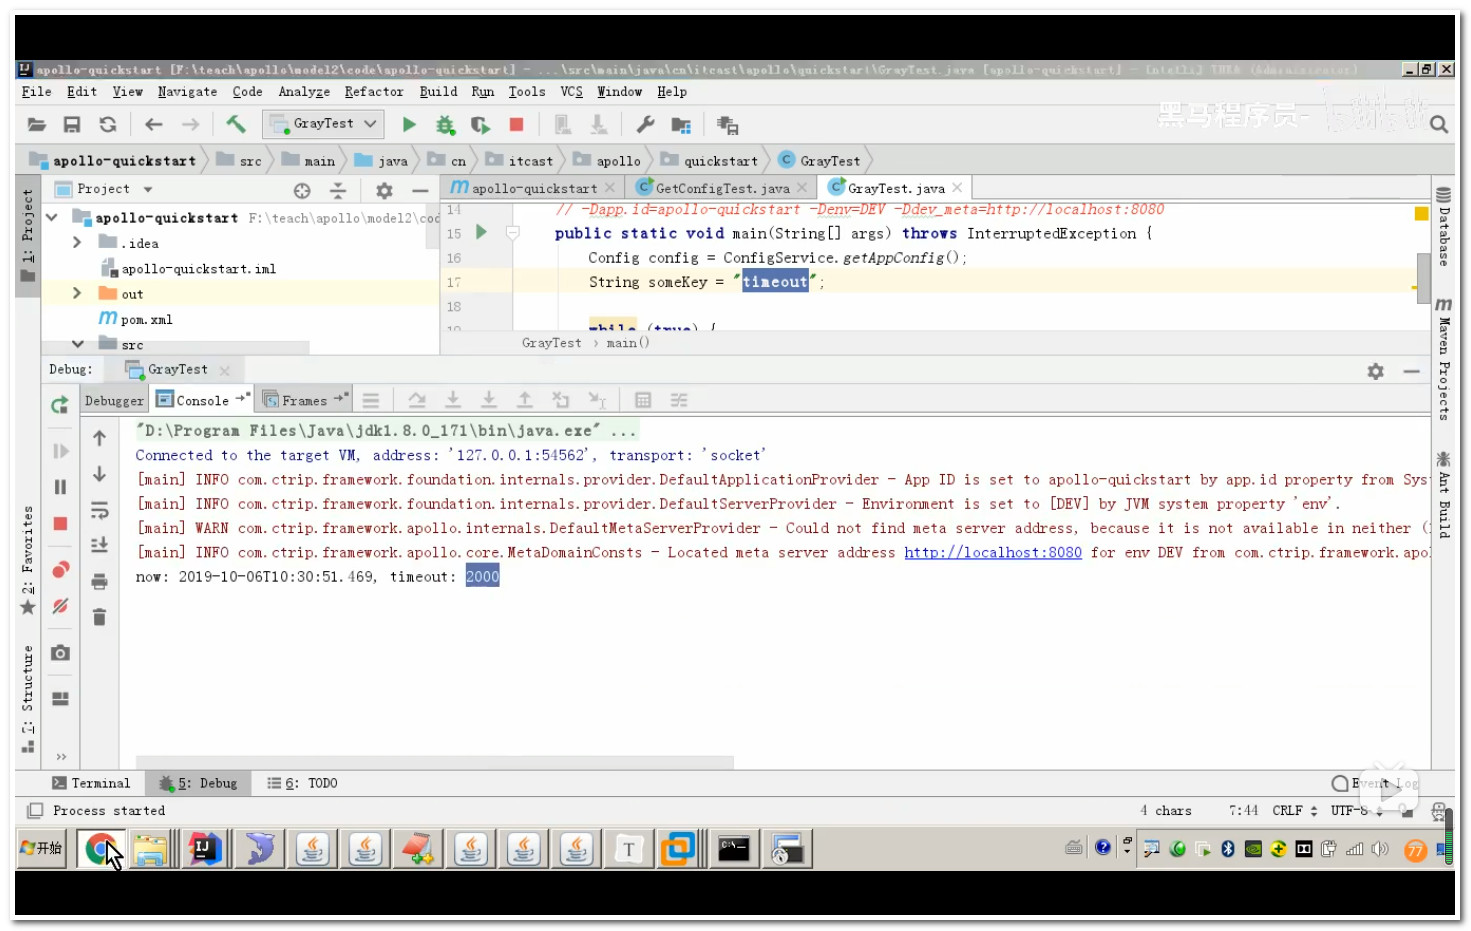Screen dimensions: 1471x931
Task: Stop debug session with red square in sidebar
Action: 60,523
